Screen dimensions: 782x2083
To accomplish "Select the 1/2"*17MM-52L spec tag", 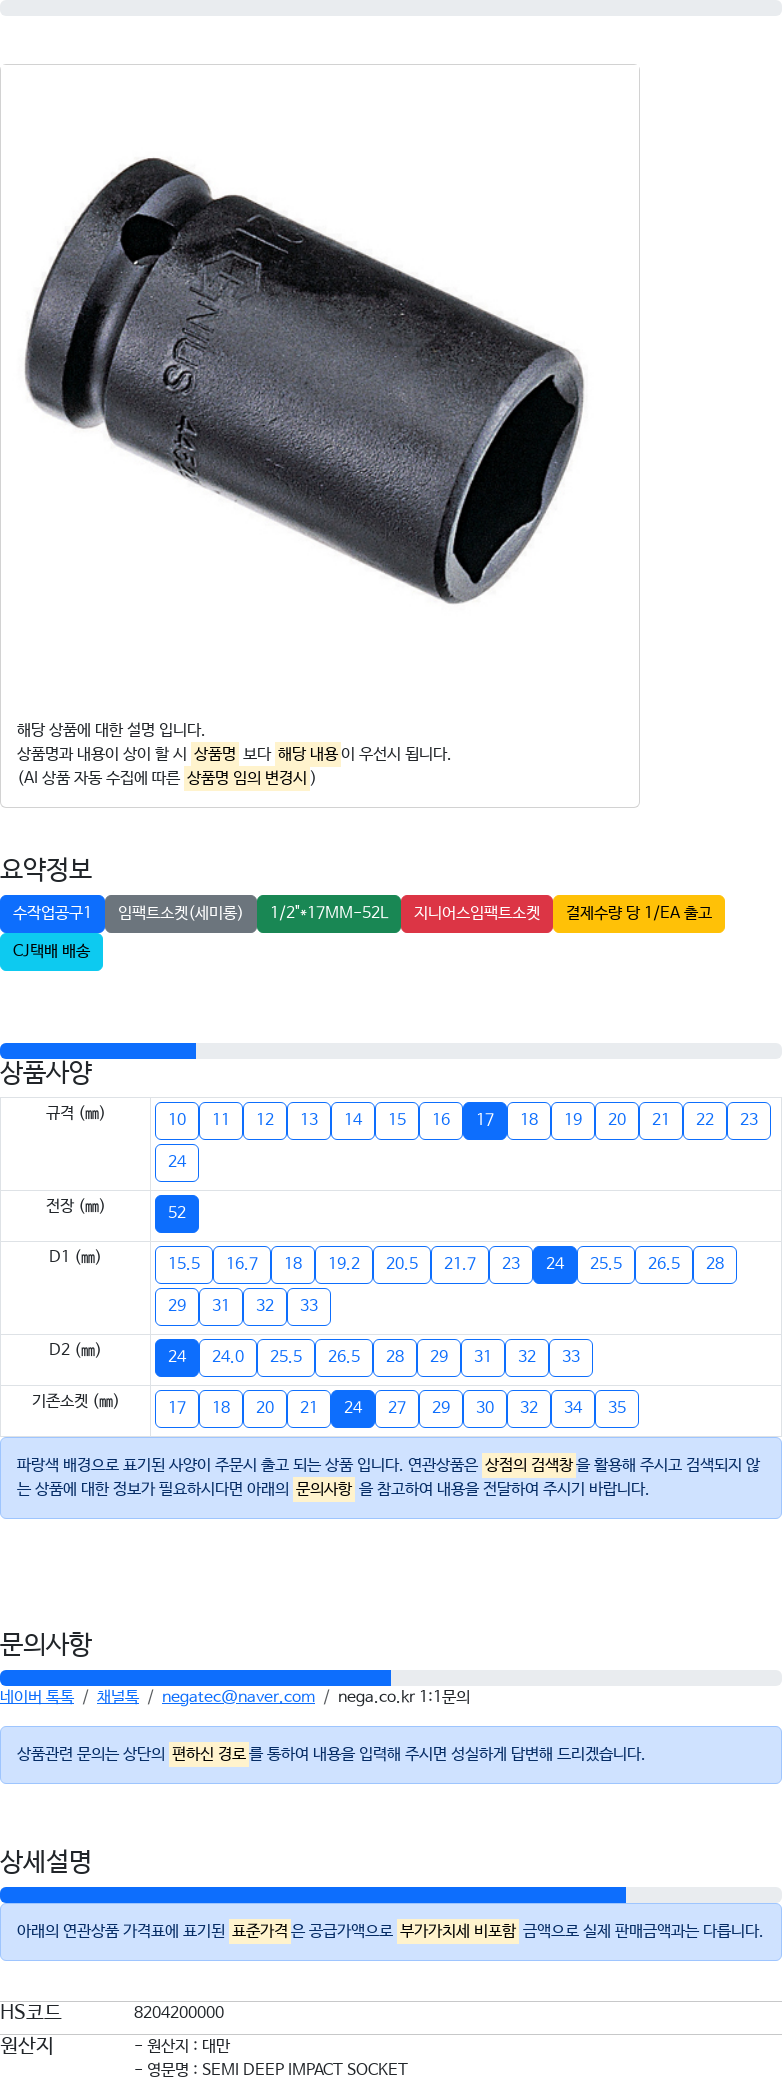I will tap(329, 913).
